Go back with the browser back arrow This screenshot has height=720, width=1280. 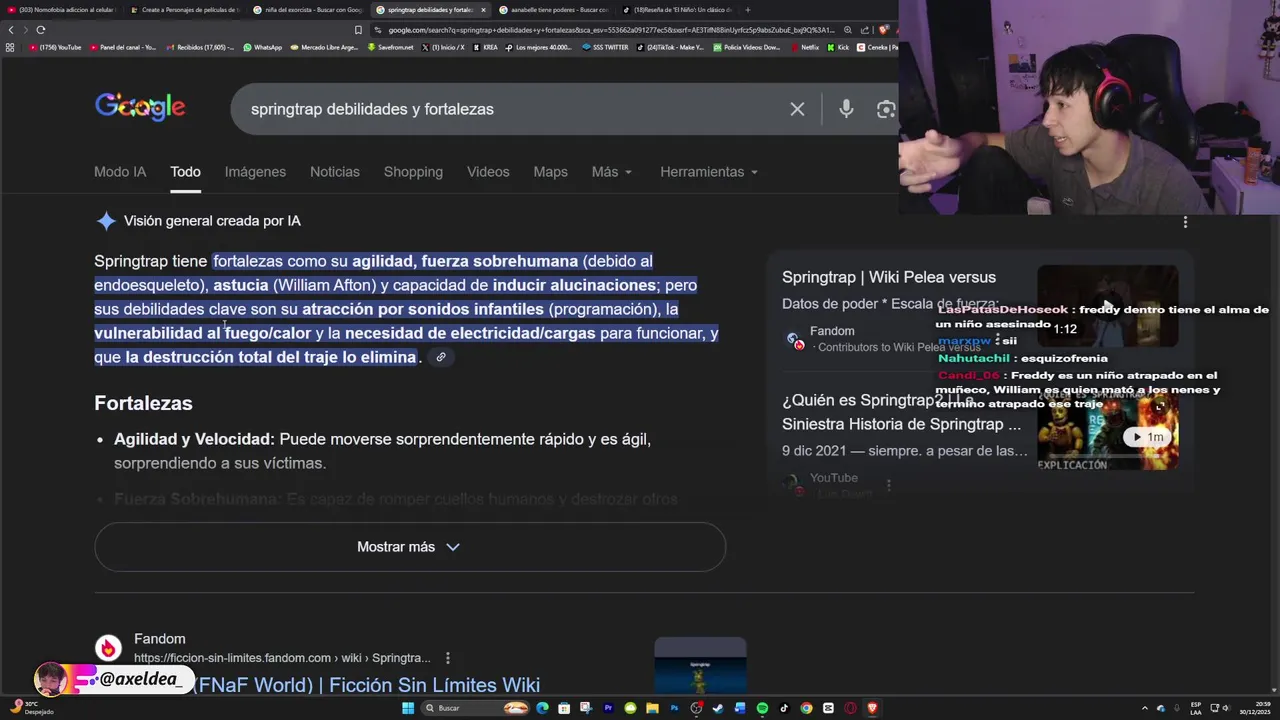[11, 29]
